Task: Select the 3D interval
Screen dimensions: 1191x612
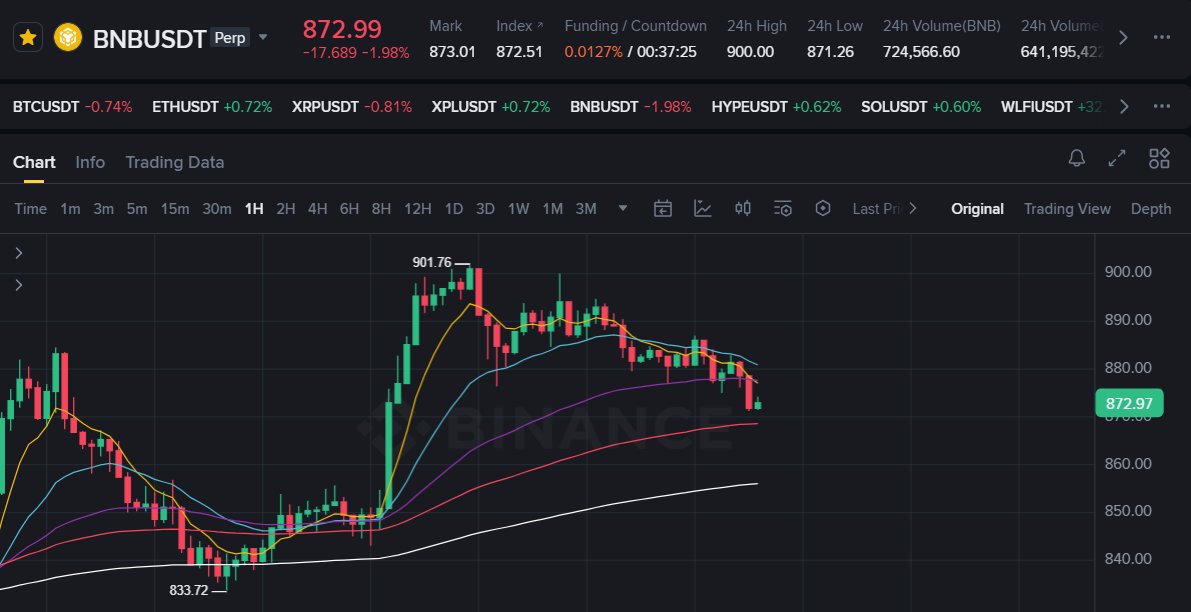Action: click(x=485, y=209)
